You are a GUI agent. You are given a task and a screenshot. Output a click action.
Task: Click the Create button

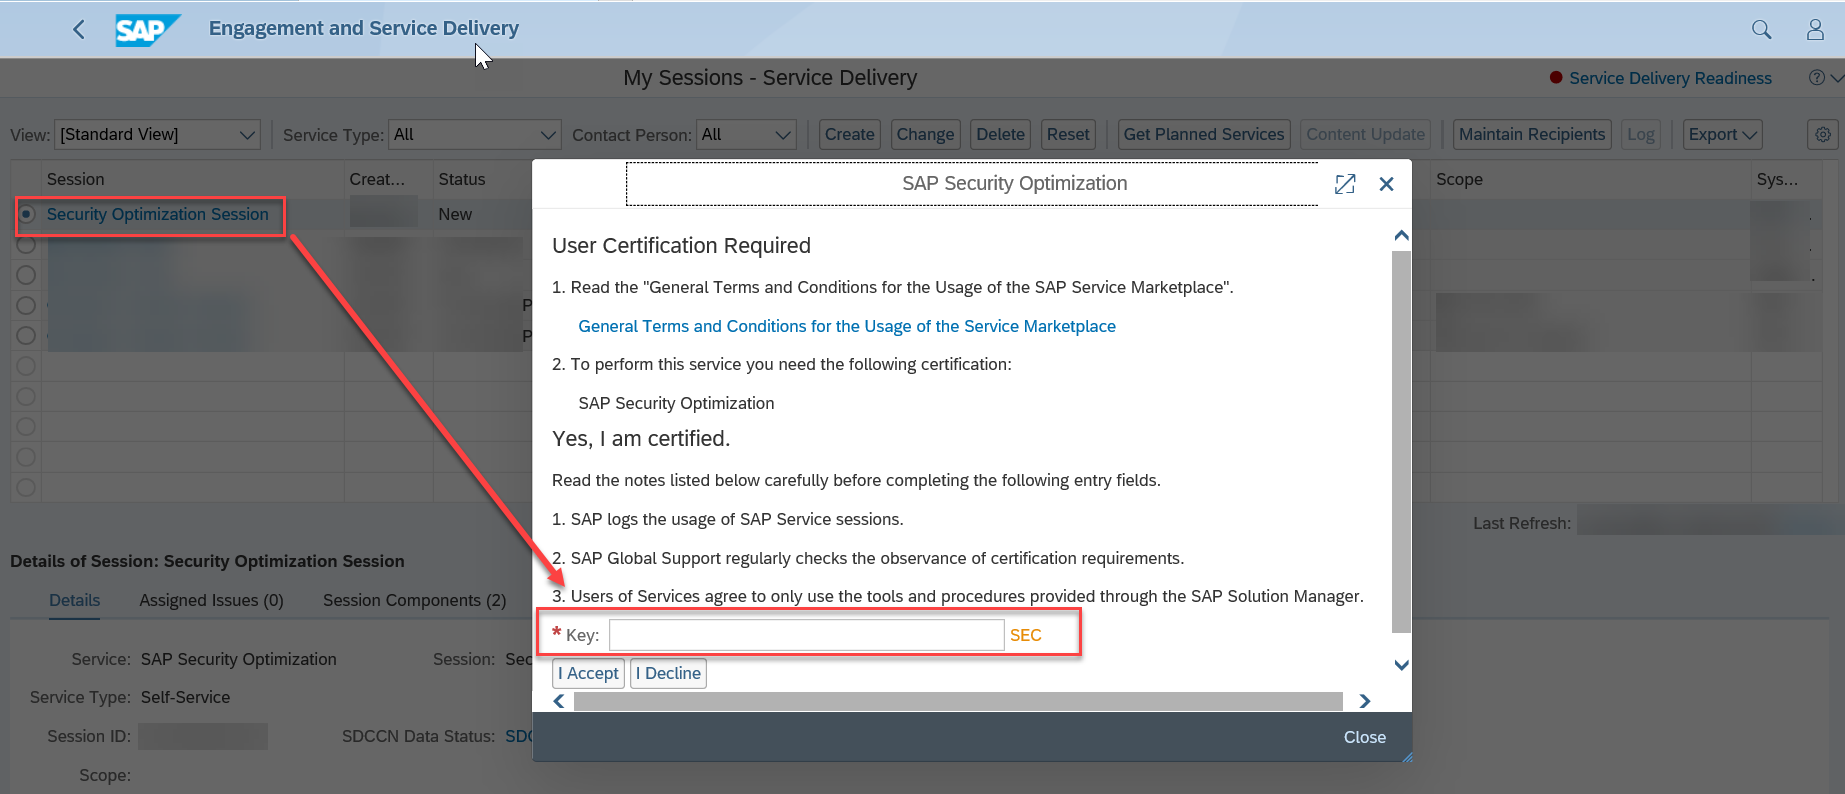850,134
